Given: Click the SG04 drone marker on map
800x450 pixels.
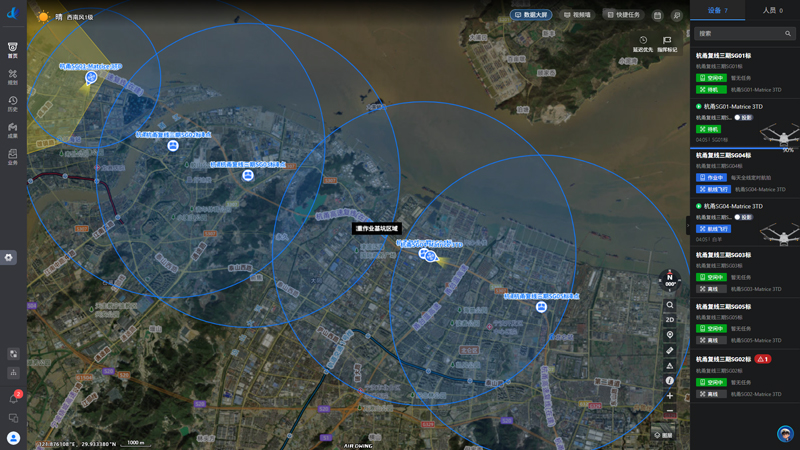Looking at the screenshot, I should click(429, 256).
